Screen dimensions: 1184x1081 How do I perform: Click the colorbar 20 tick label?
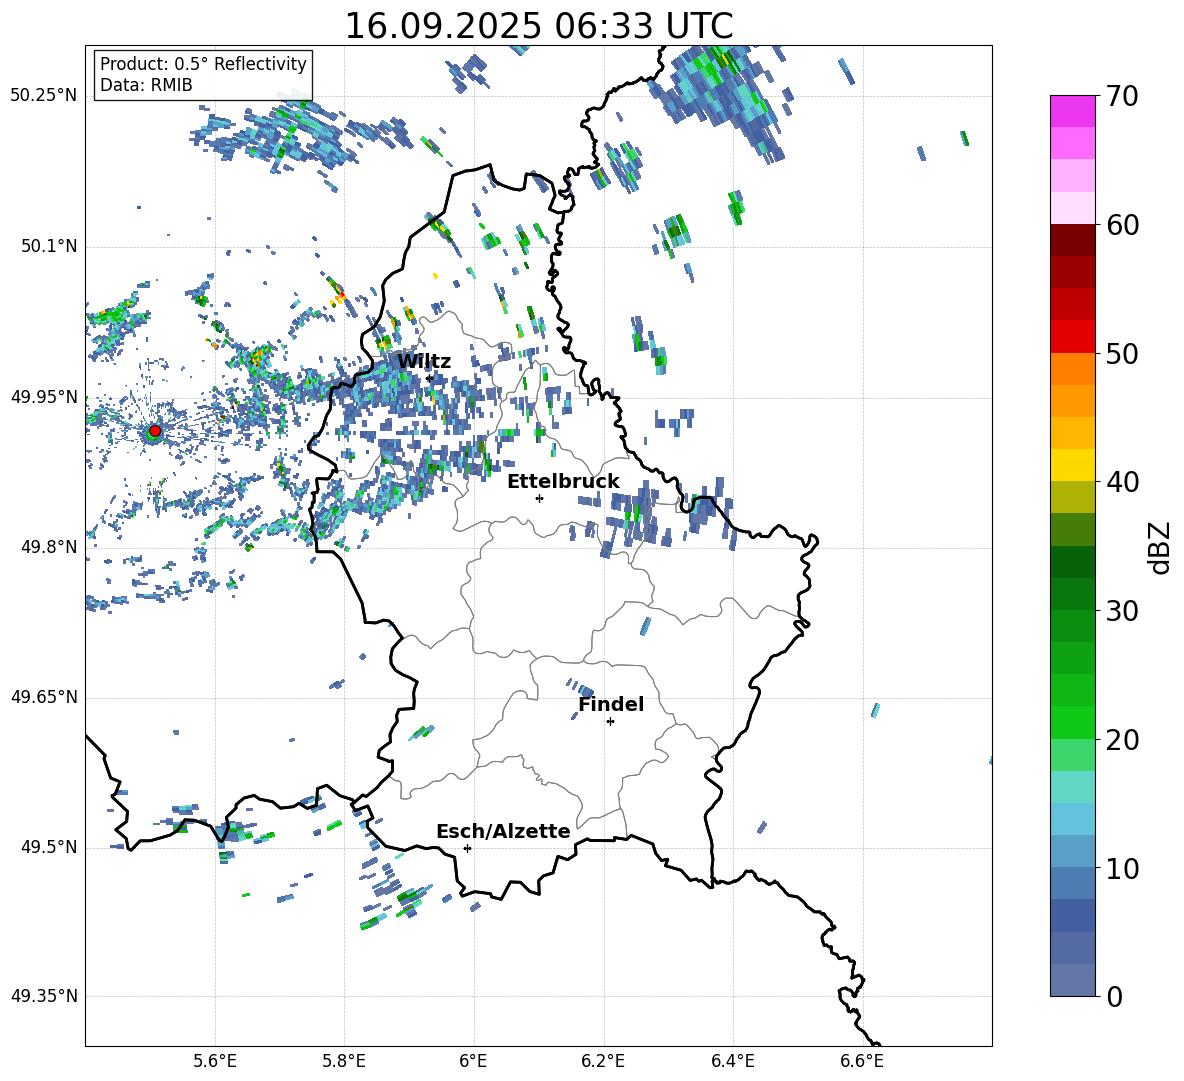point(1122,740)
